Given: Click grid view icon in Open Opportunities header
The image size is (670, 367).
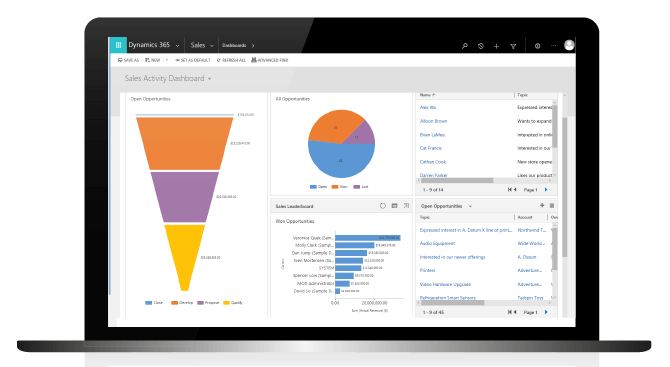Looking at the screenshot, I should coord(552,206).
